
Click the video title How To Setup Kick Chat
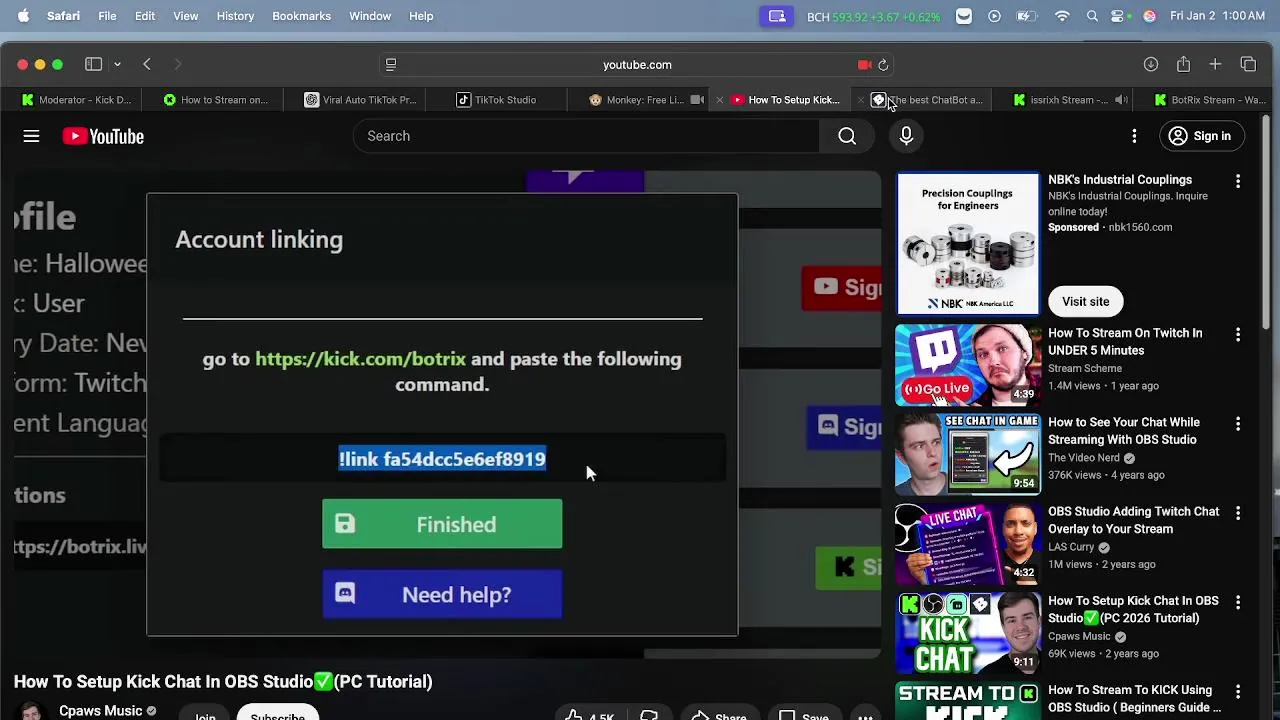point(223,681)
